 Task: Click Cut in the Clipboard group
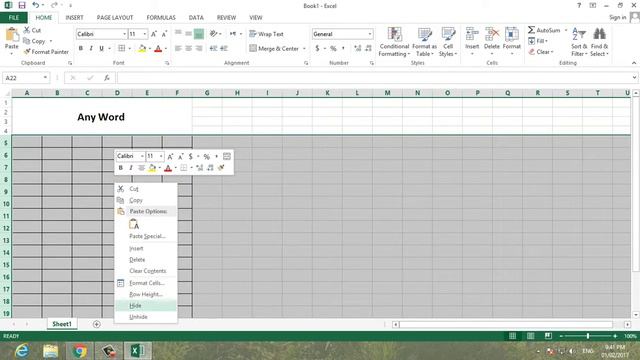[x=32, y=30]
